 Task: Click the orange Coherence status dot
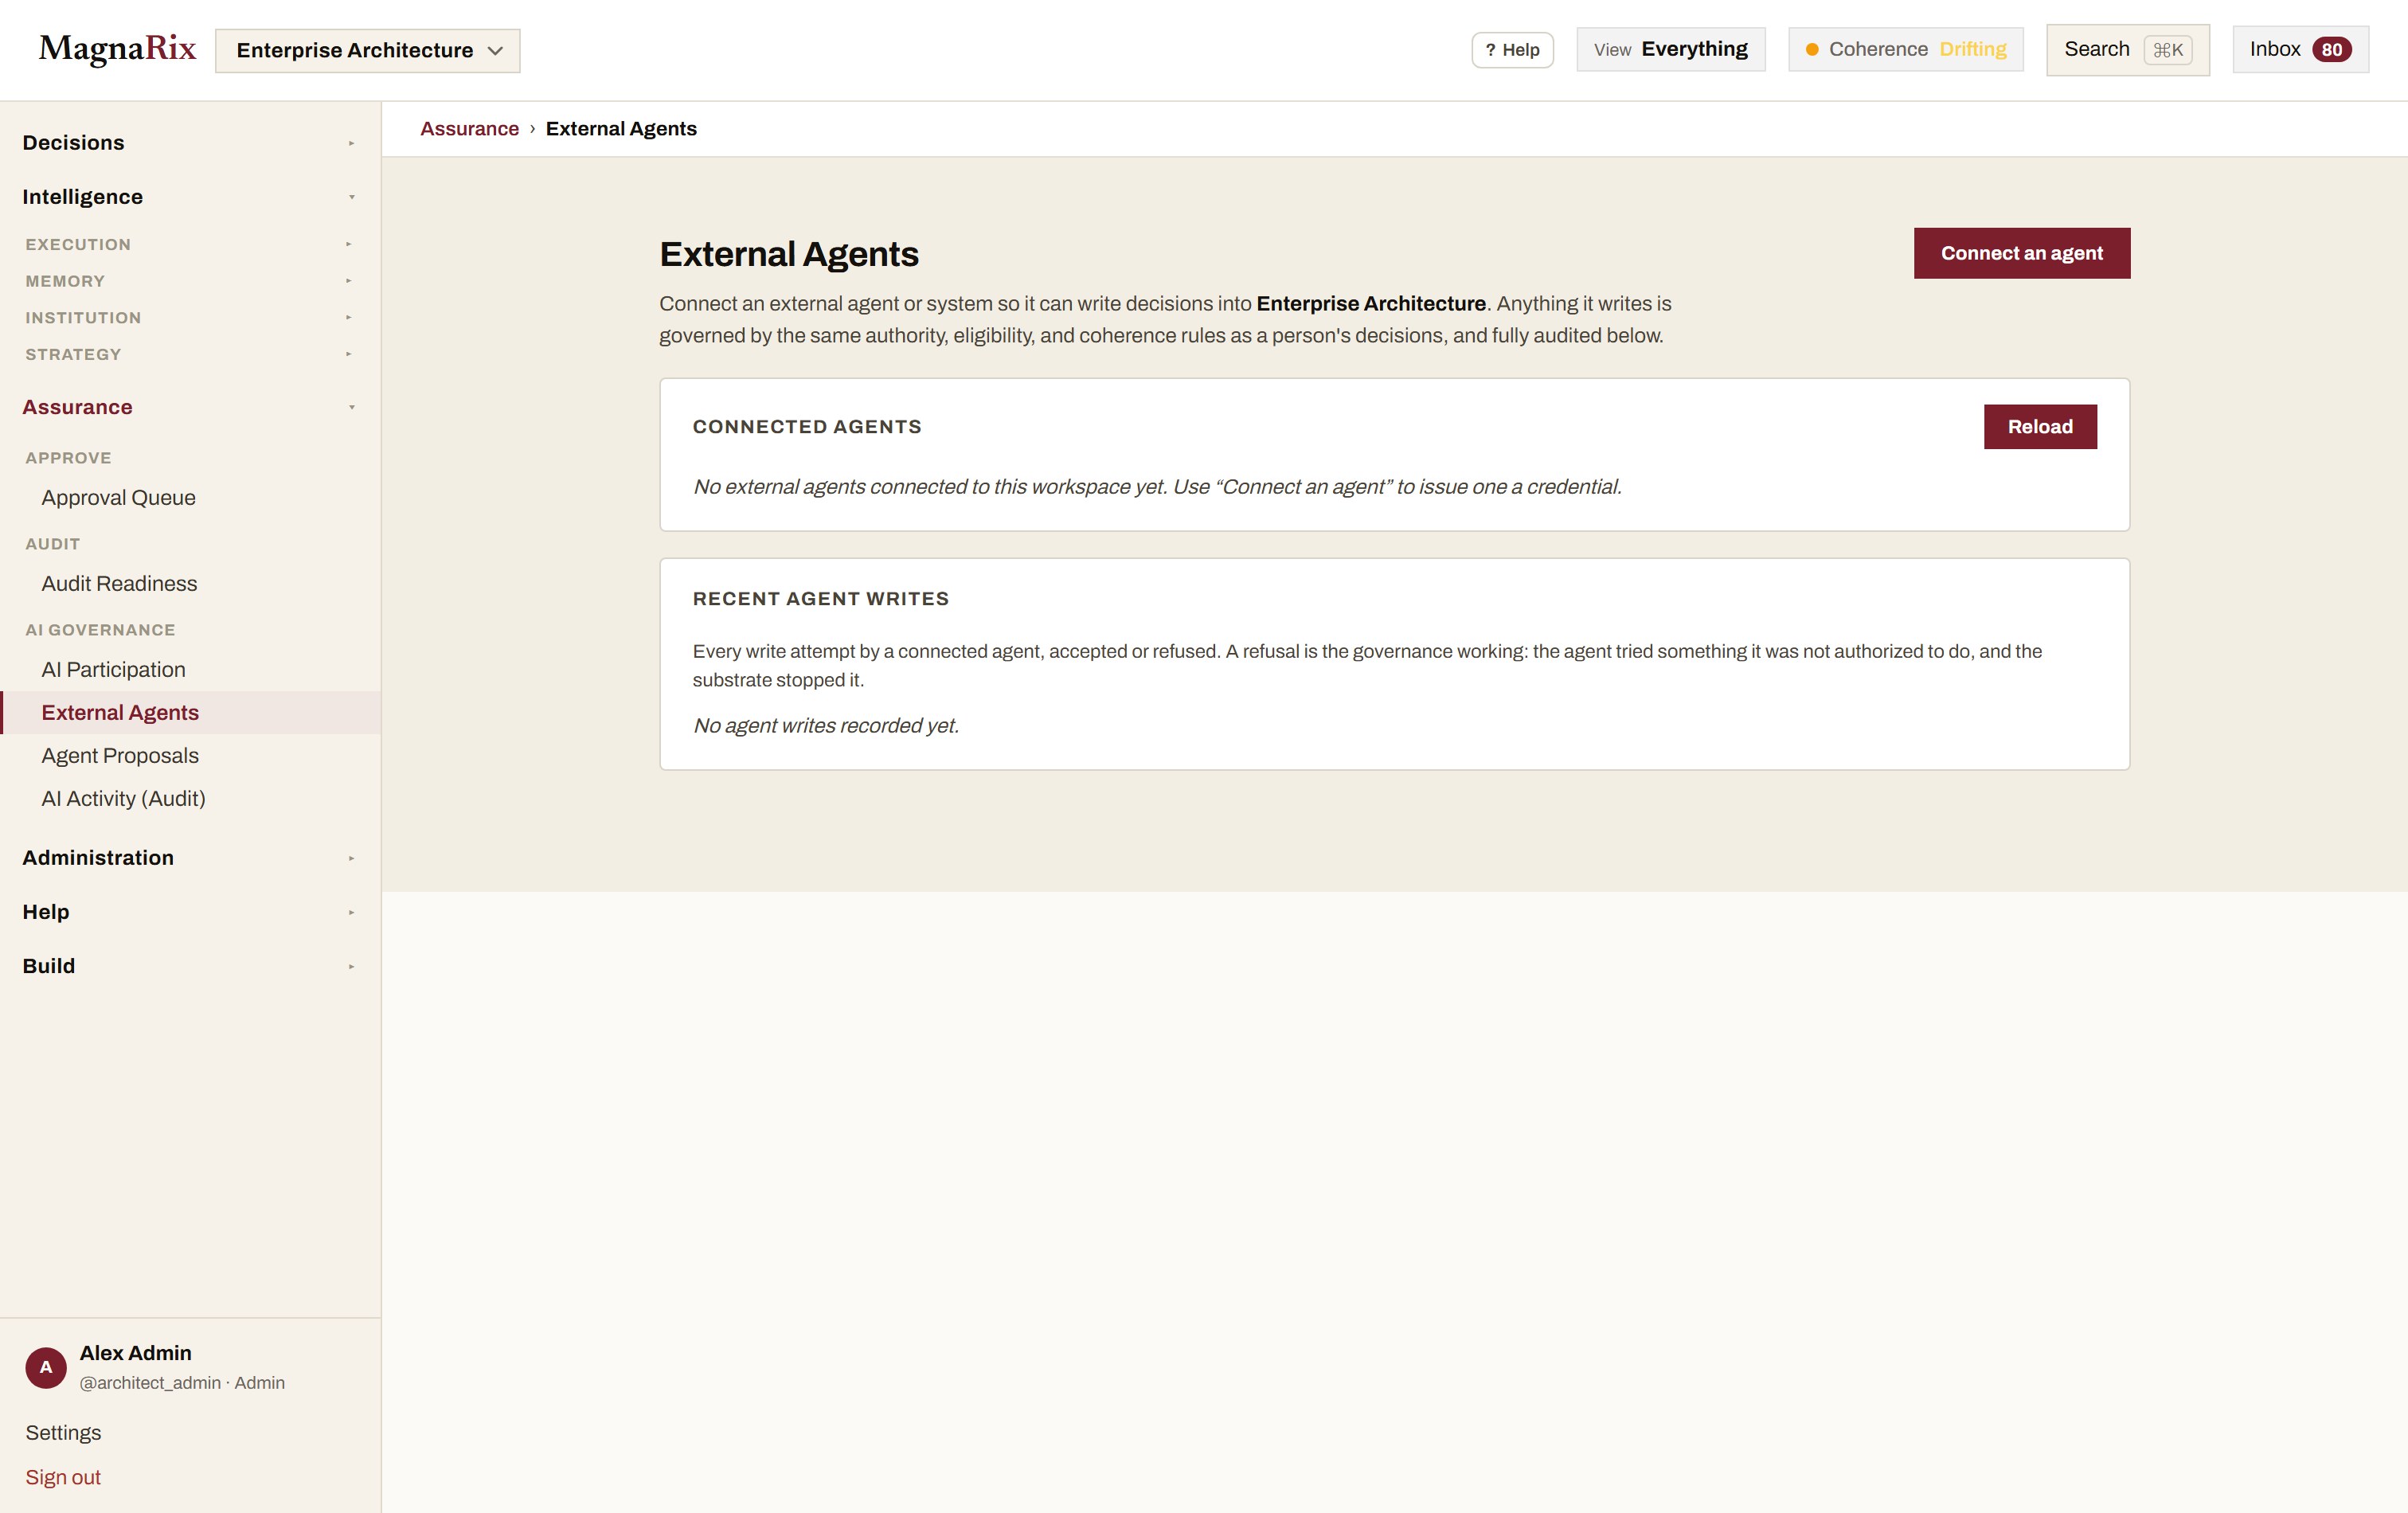[1811, 49]
